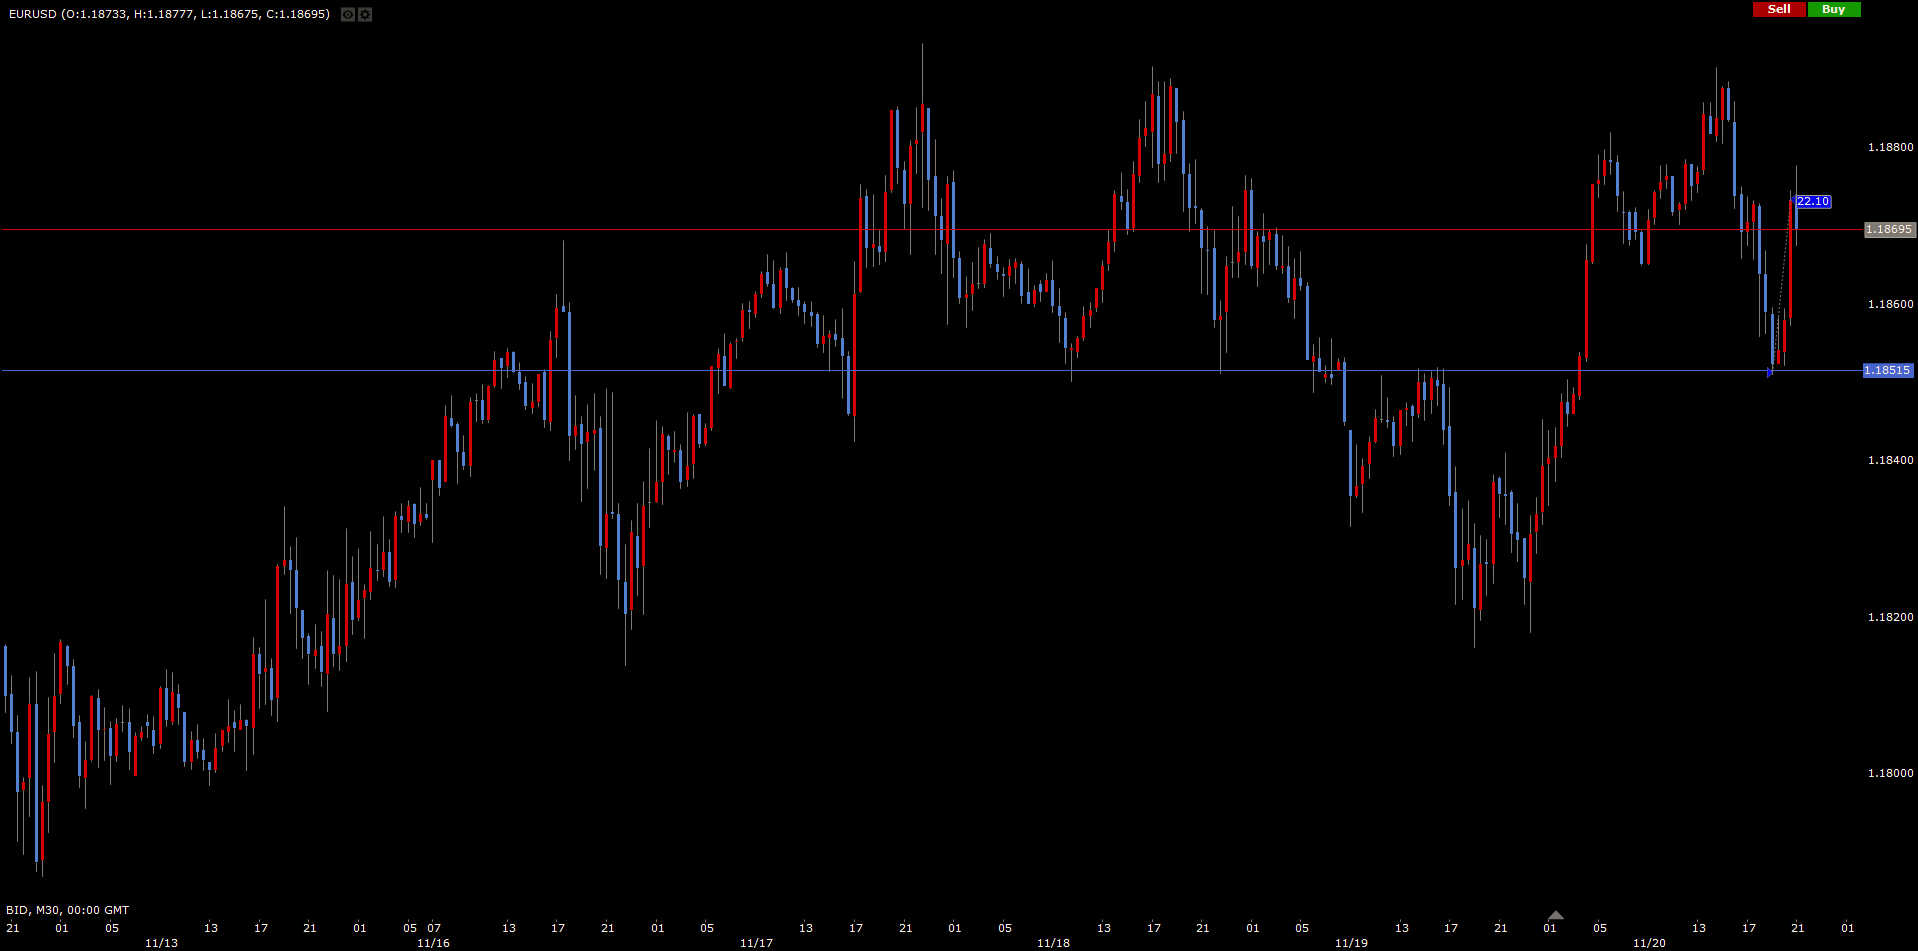
Task: Toggle chart visibility with the eye icon
Action: pyautogui.click(x=348, y=14)
